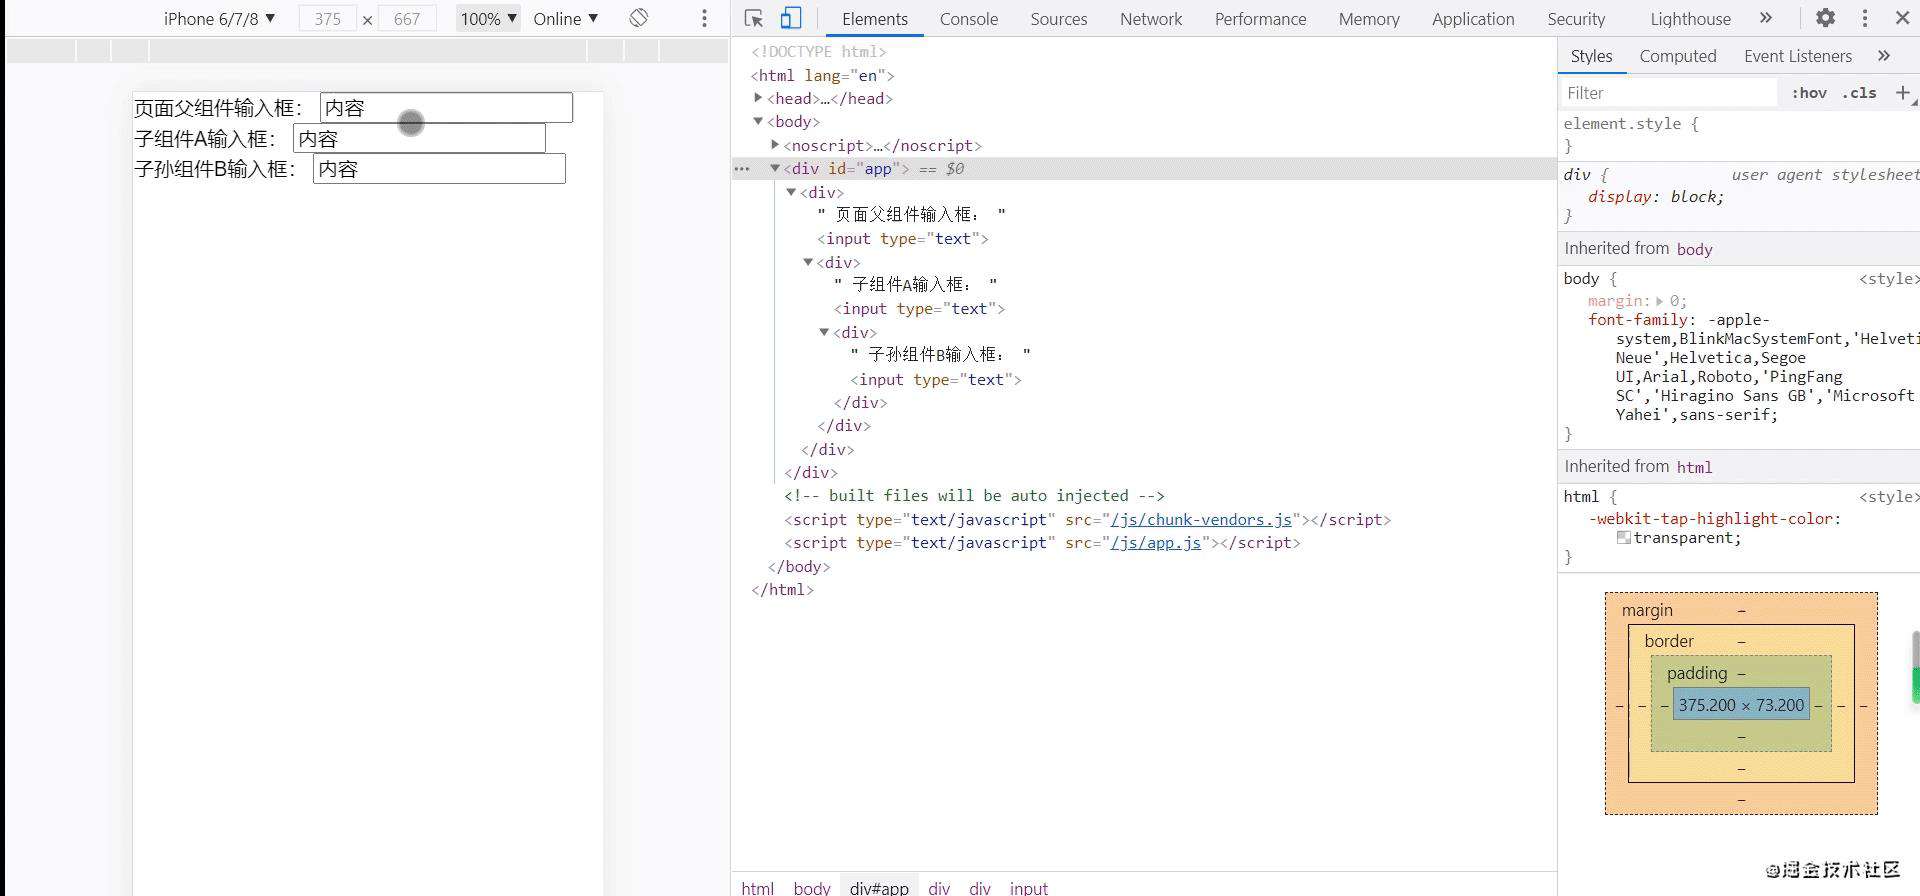This screenshot has height=896, width=1920.
Task: Activate the inspect element picker icon
Action: pyautogui.click(x=754, y=18)
